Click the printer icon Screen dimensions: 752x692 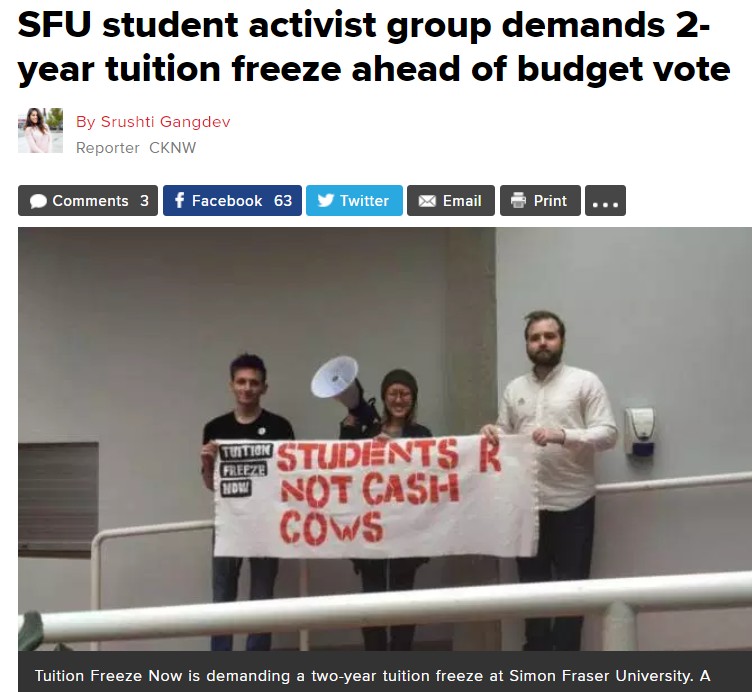click(518, 200)
